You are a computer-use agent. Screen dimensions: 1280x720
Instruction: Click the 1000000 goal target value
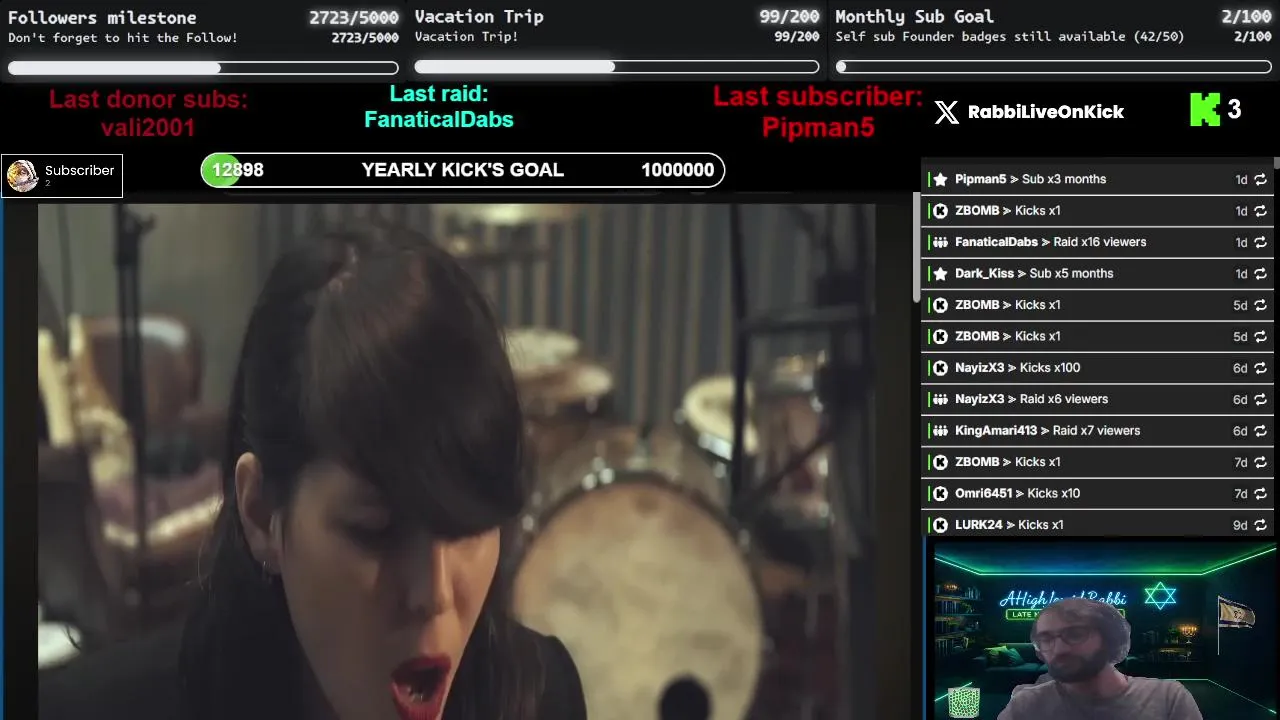678,170
